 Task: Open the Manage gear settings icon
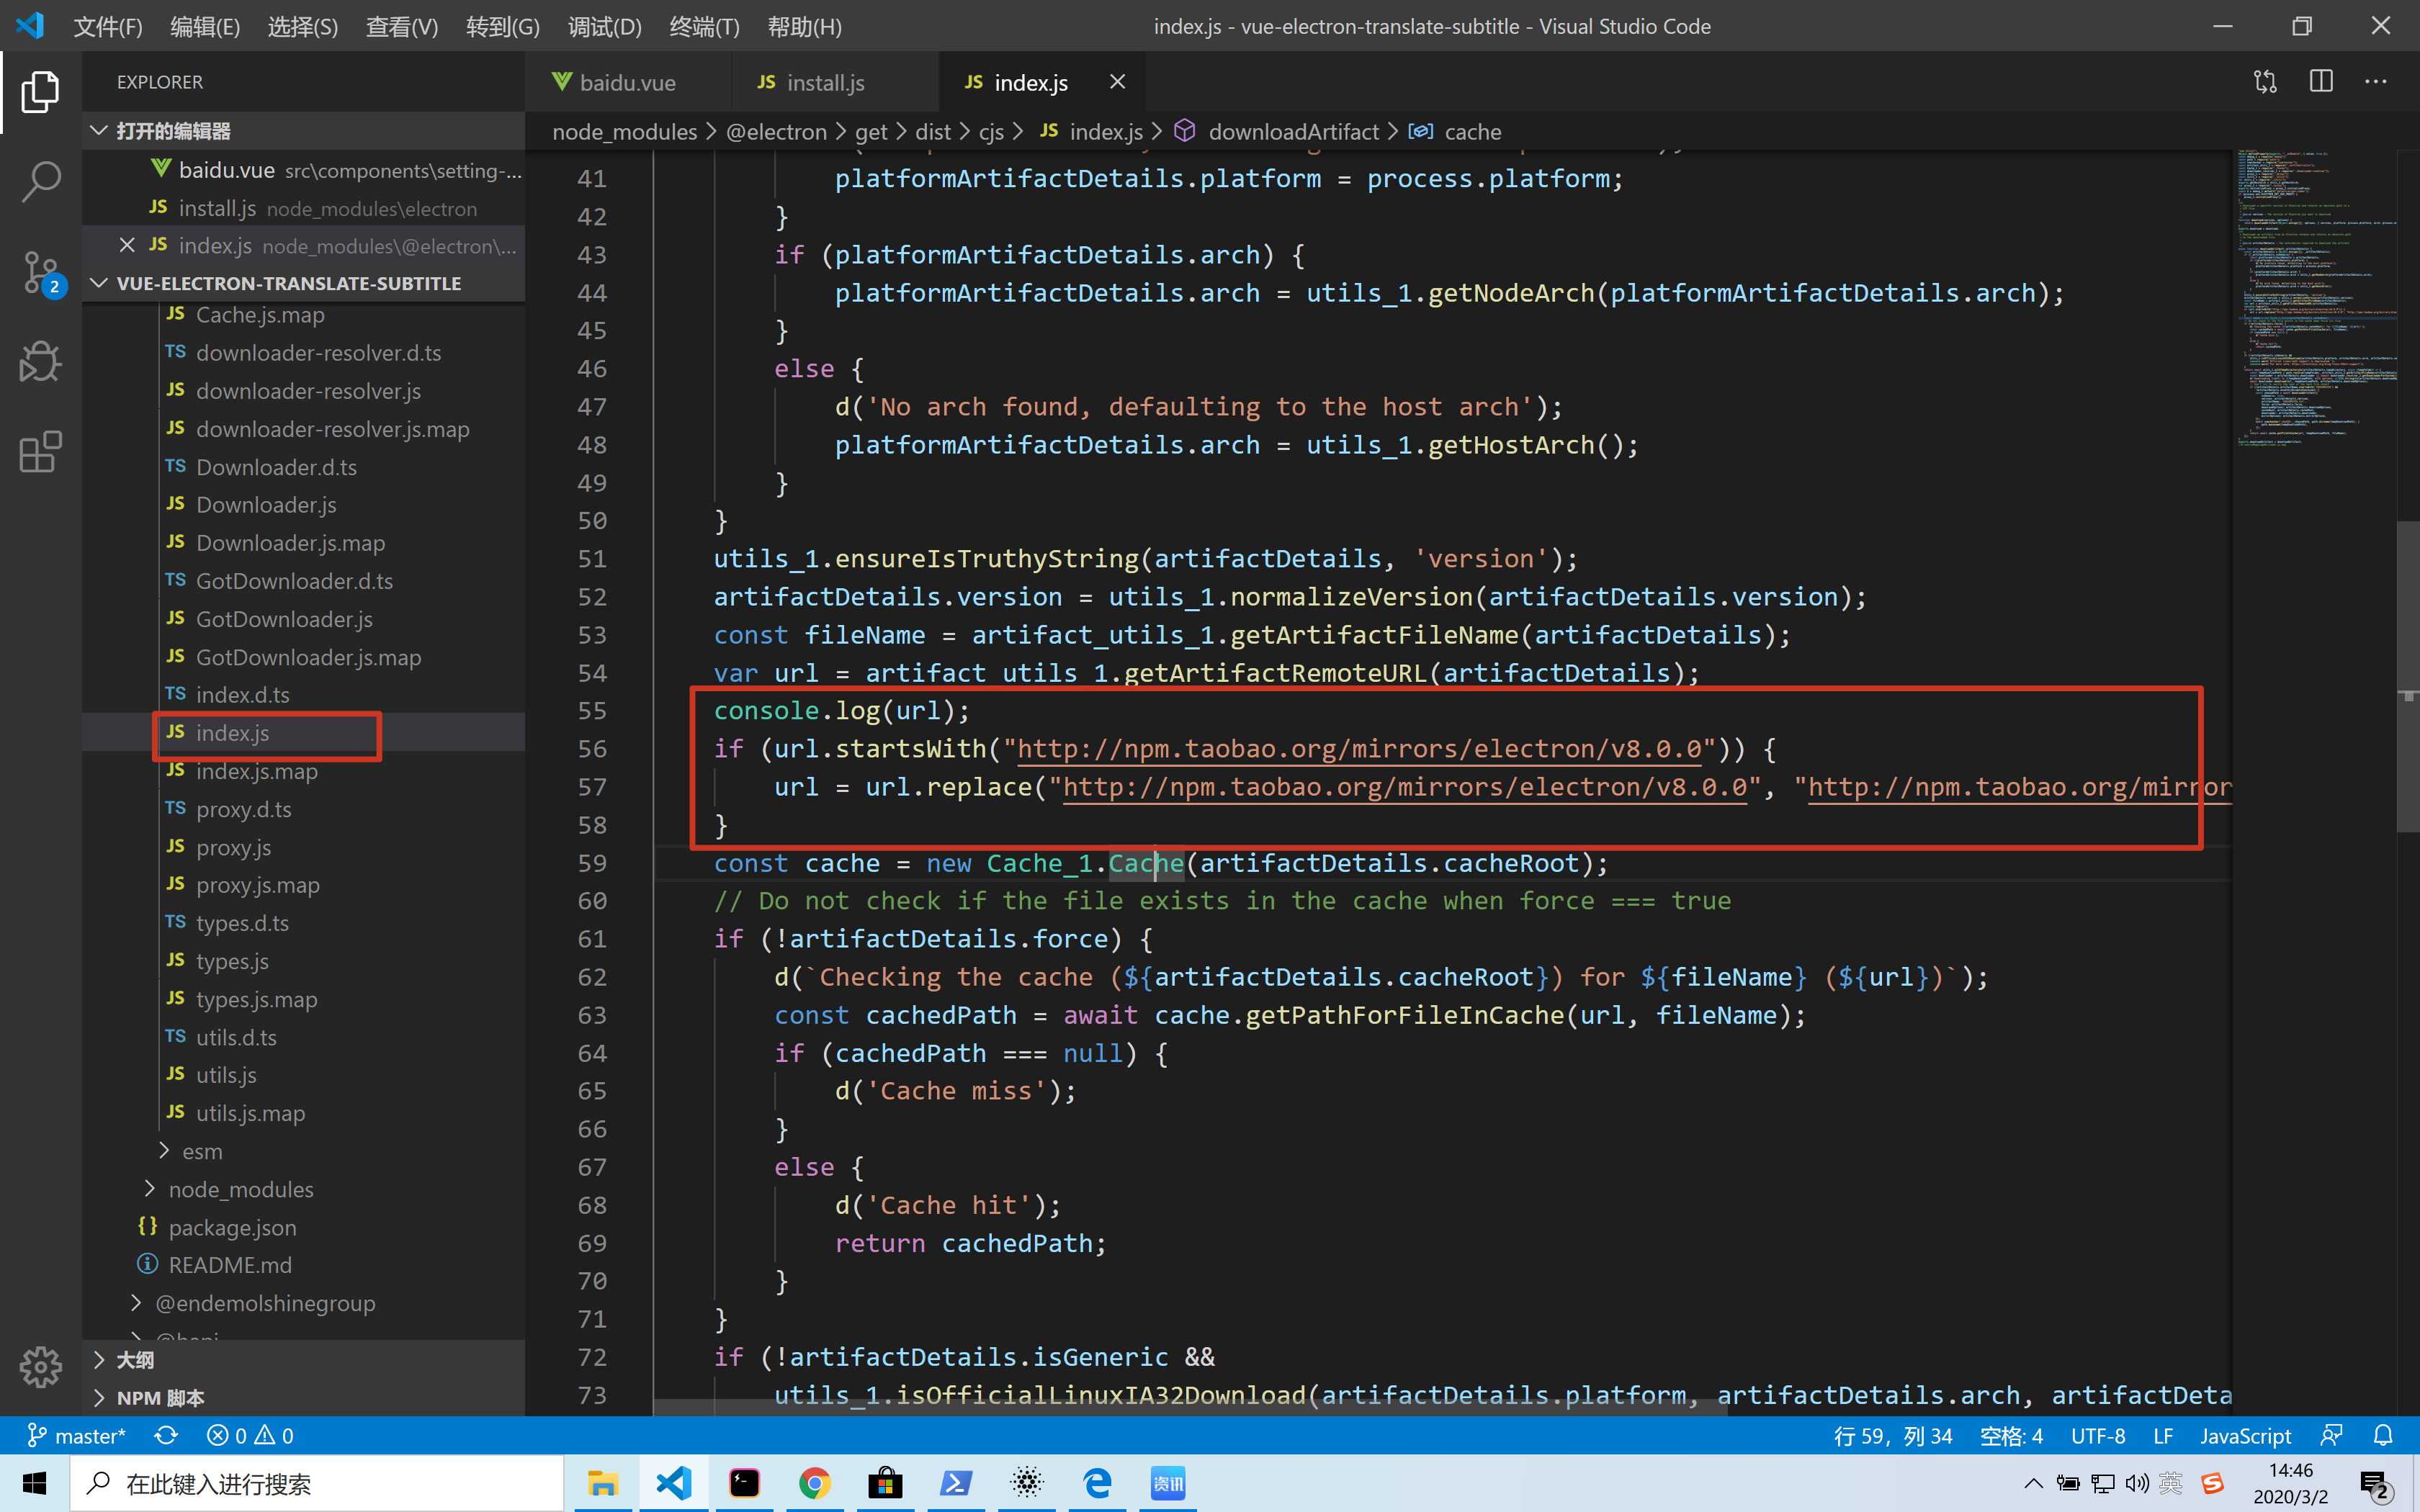[40, 1366]
